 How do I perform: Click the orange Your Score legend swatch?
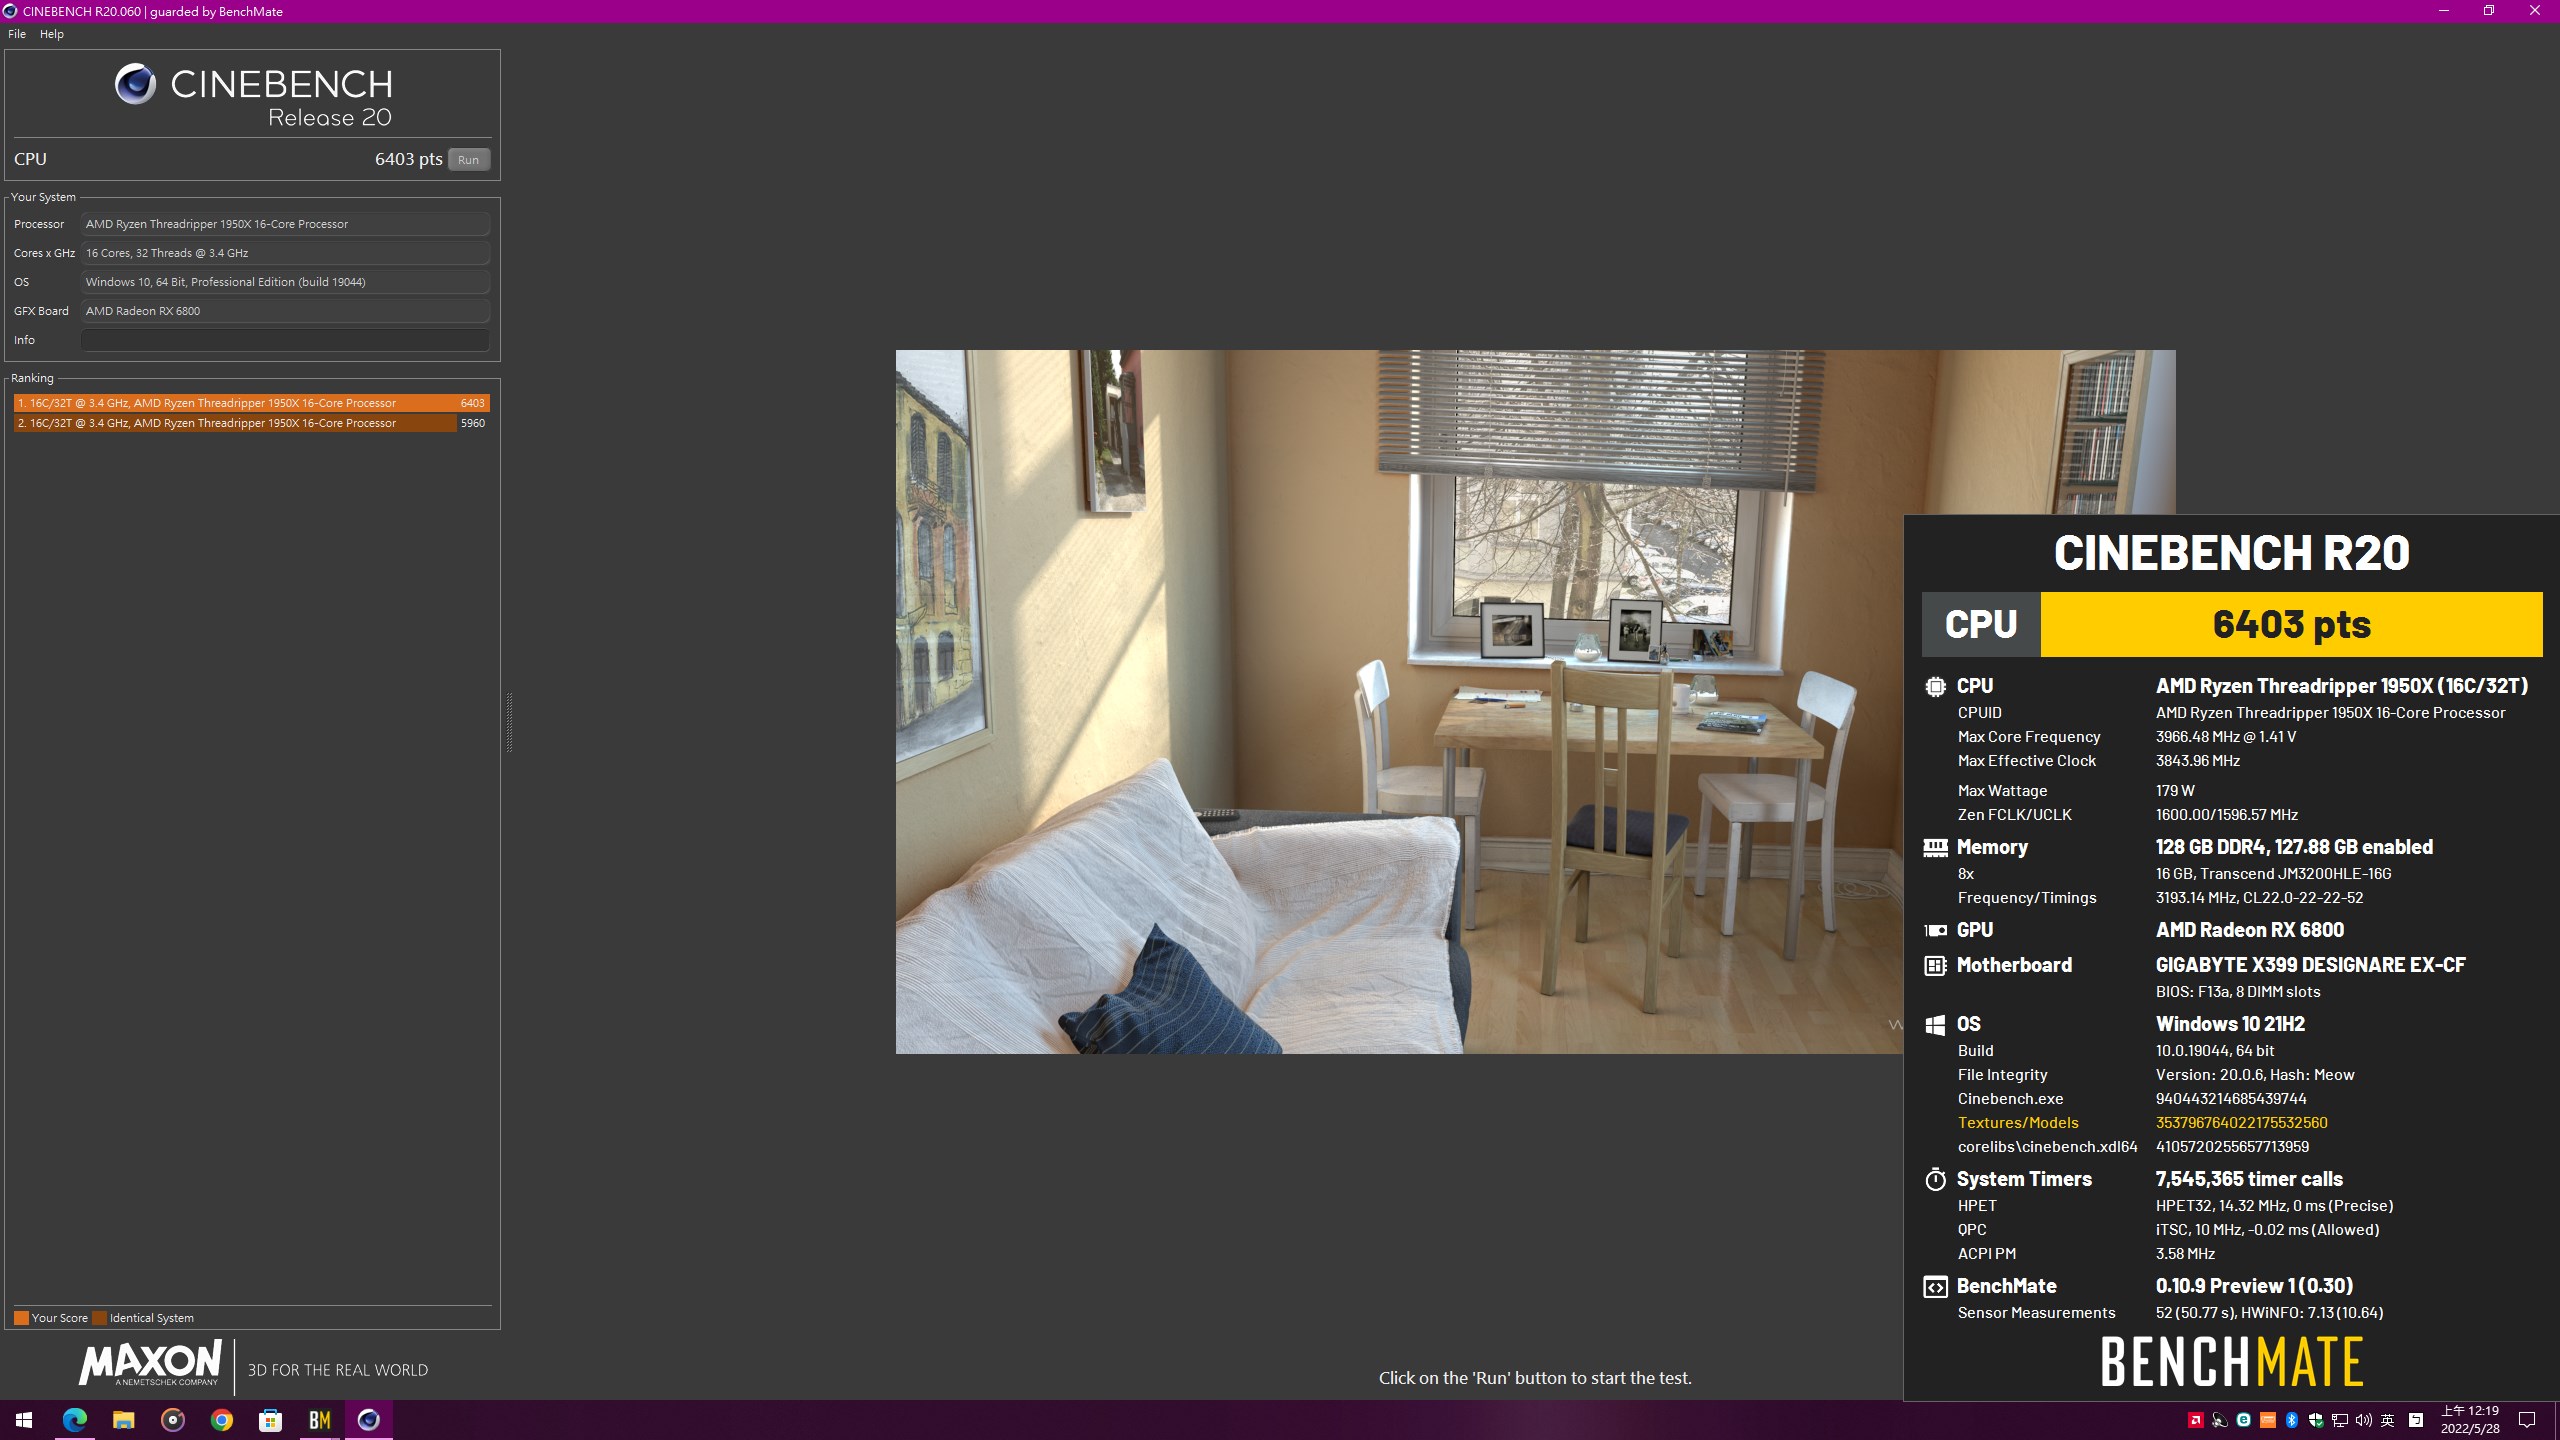point(21,1318)
